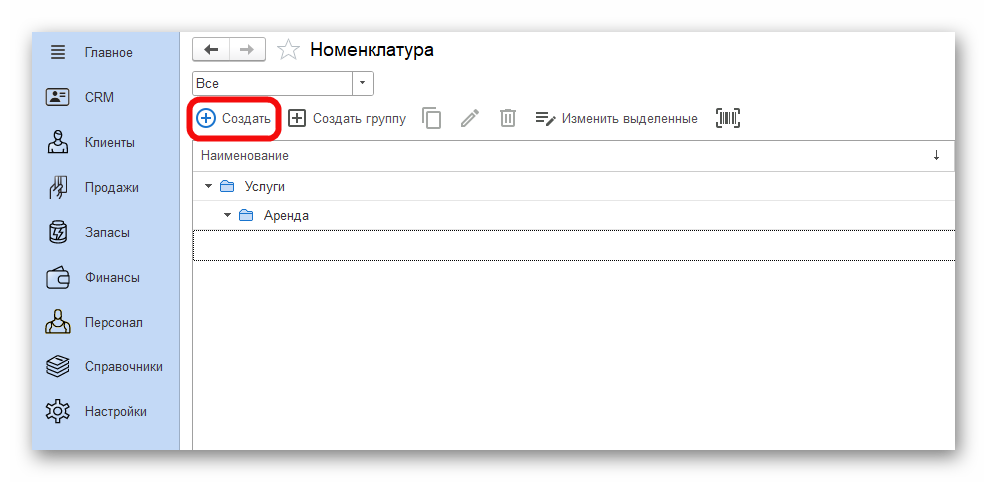987x482 pixels.
Task: Open the Настройки section
Action: [x=116, y=412]
